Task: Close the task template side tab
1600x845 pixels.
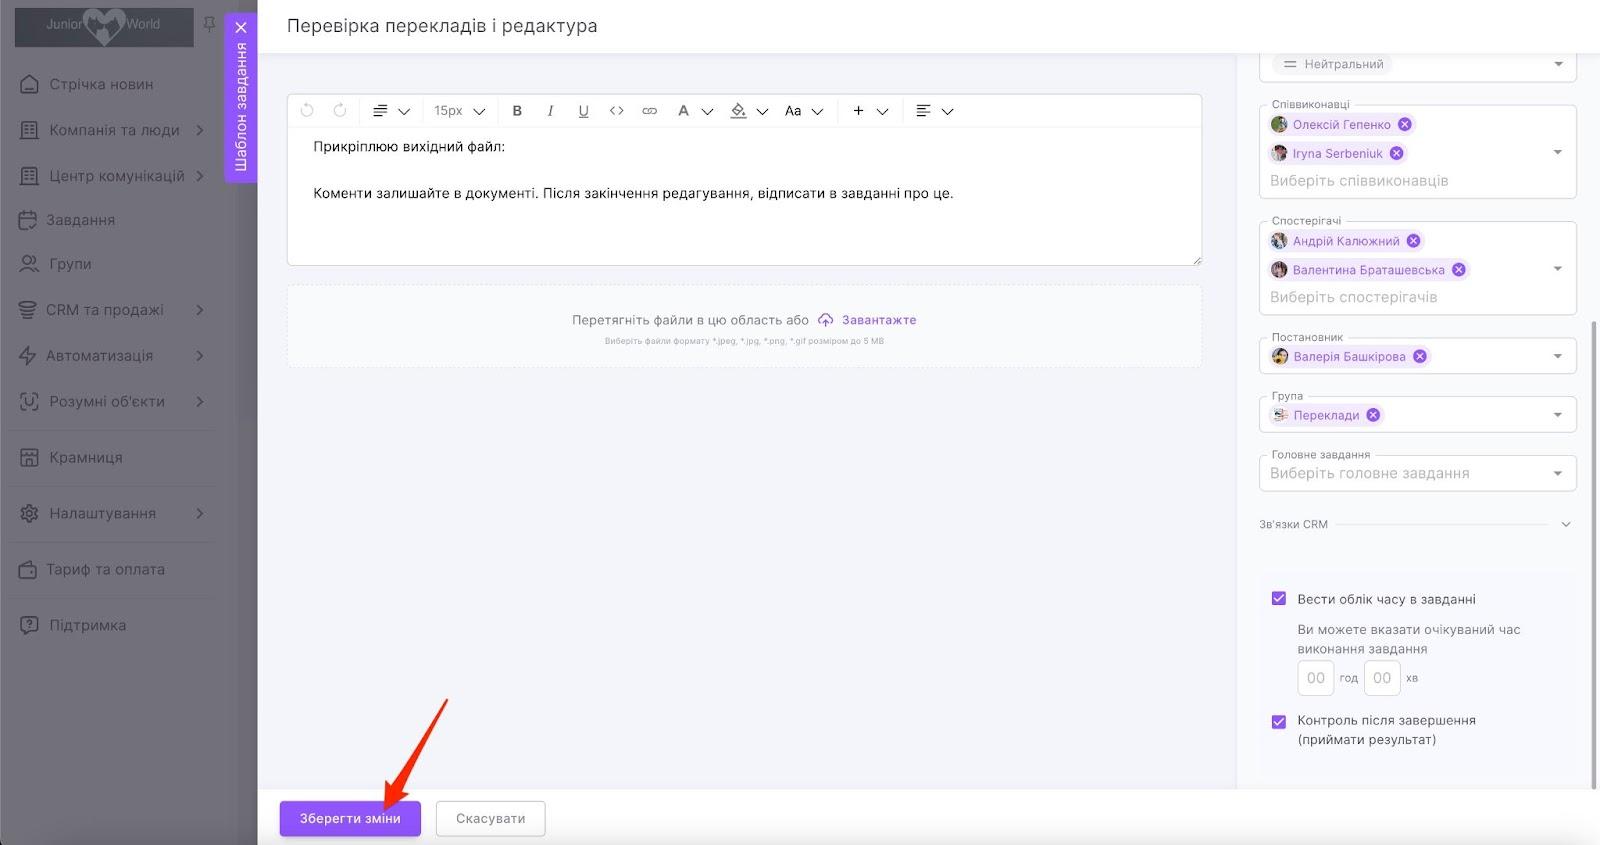Action: click(241, 28)
